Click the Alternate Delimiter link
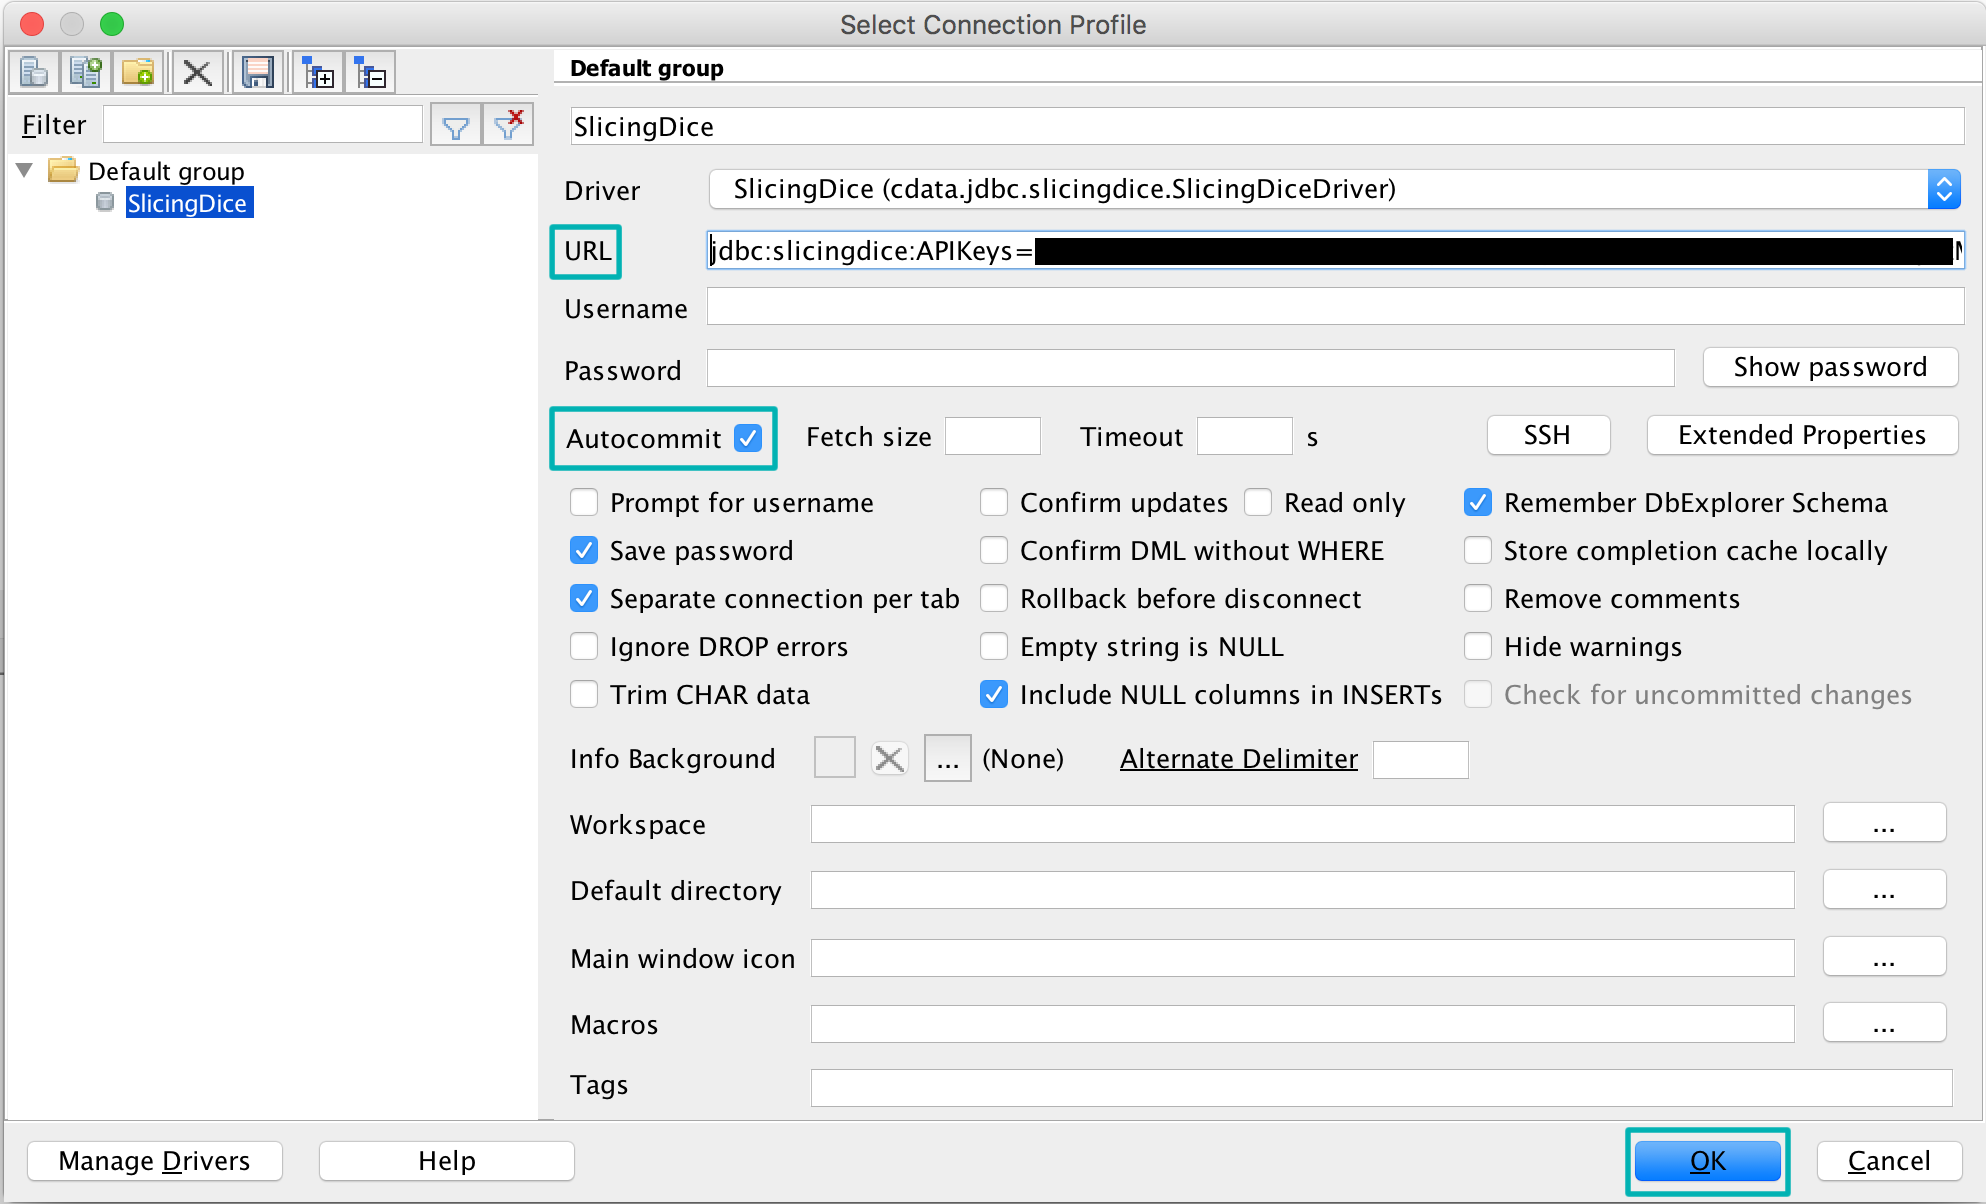1986x1204 pixels. pyautogui.click(x=1238, y=759)
